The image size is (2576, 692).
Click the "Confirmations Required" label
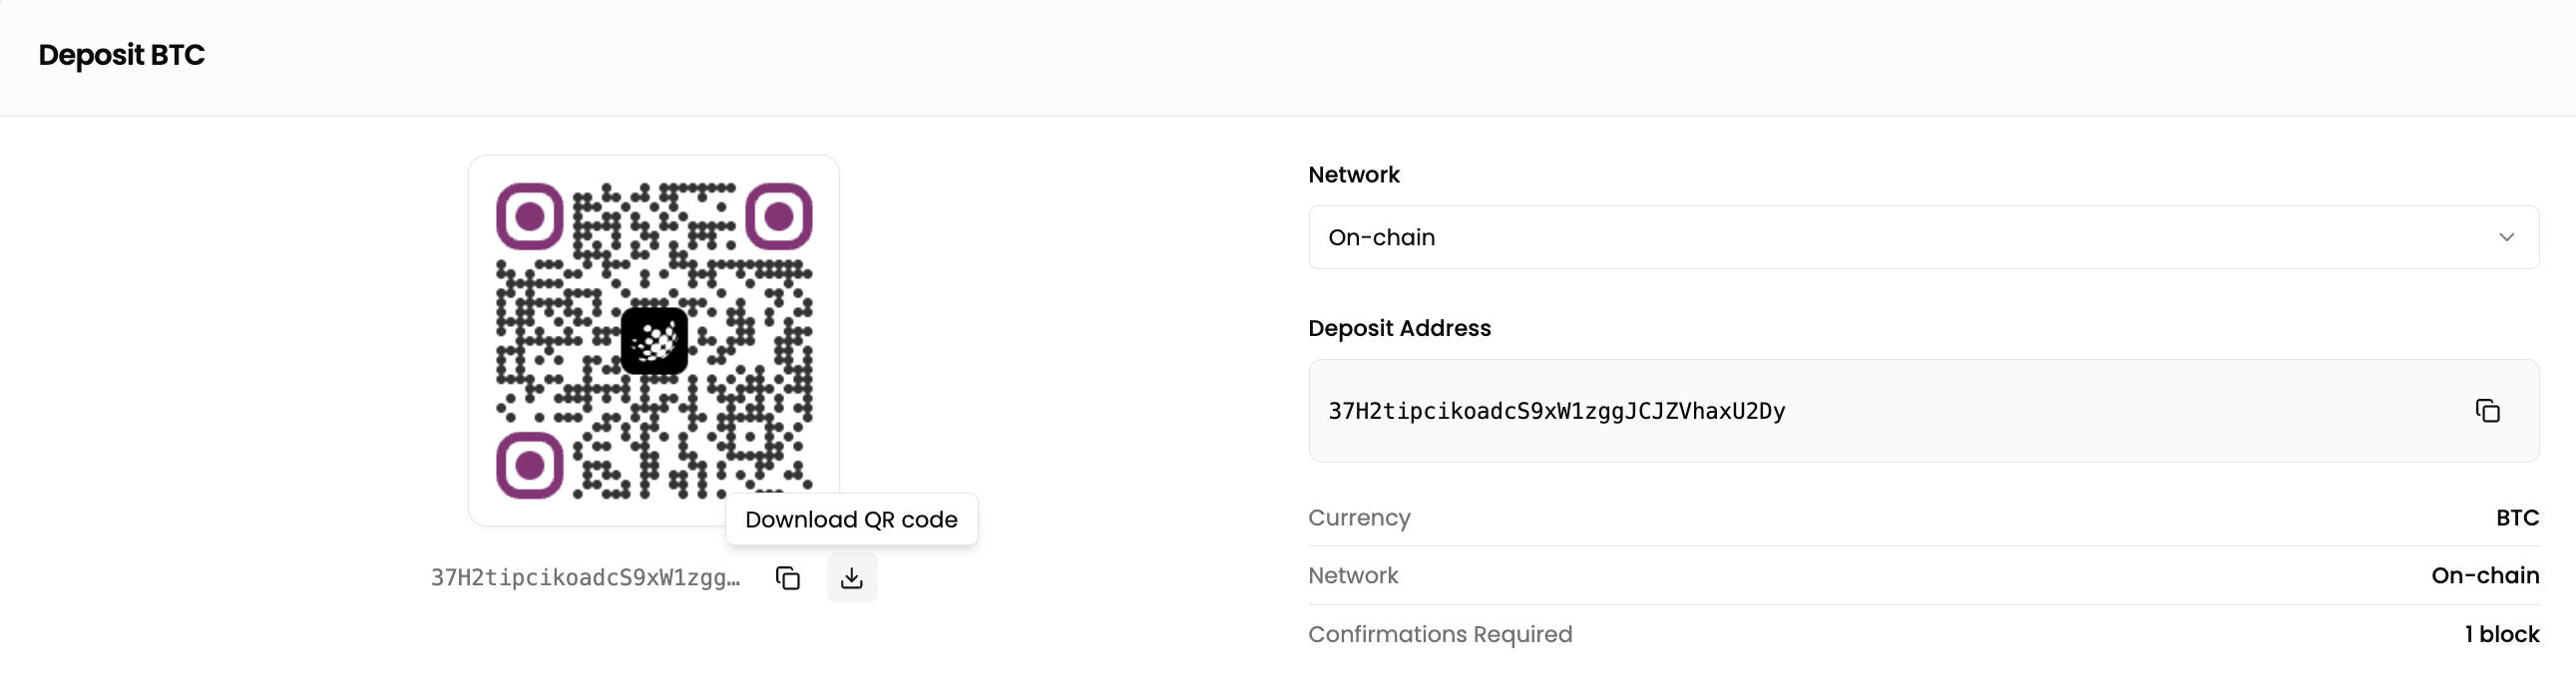click(x=1440, y=634)
